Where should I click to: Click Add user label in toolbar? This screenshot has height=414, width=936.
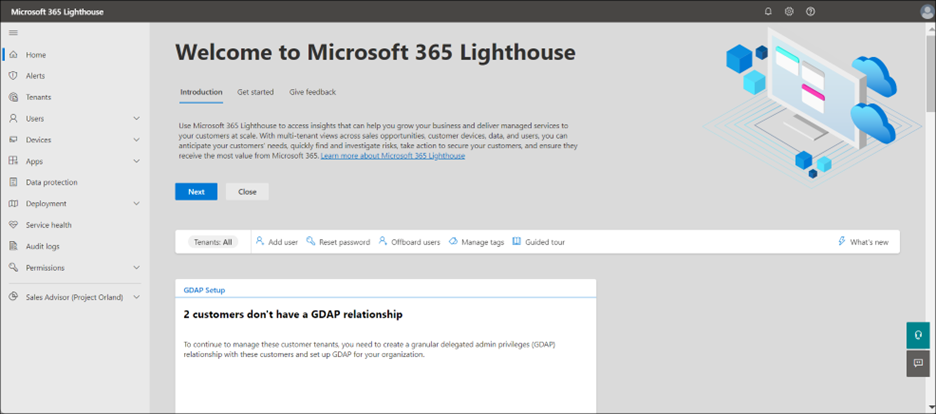click(x=283, y=242)
